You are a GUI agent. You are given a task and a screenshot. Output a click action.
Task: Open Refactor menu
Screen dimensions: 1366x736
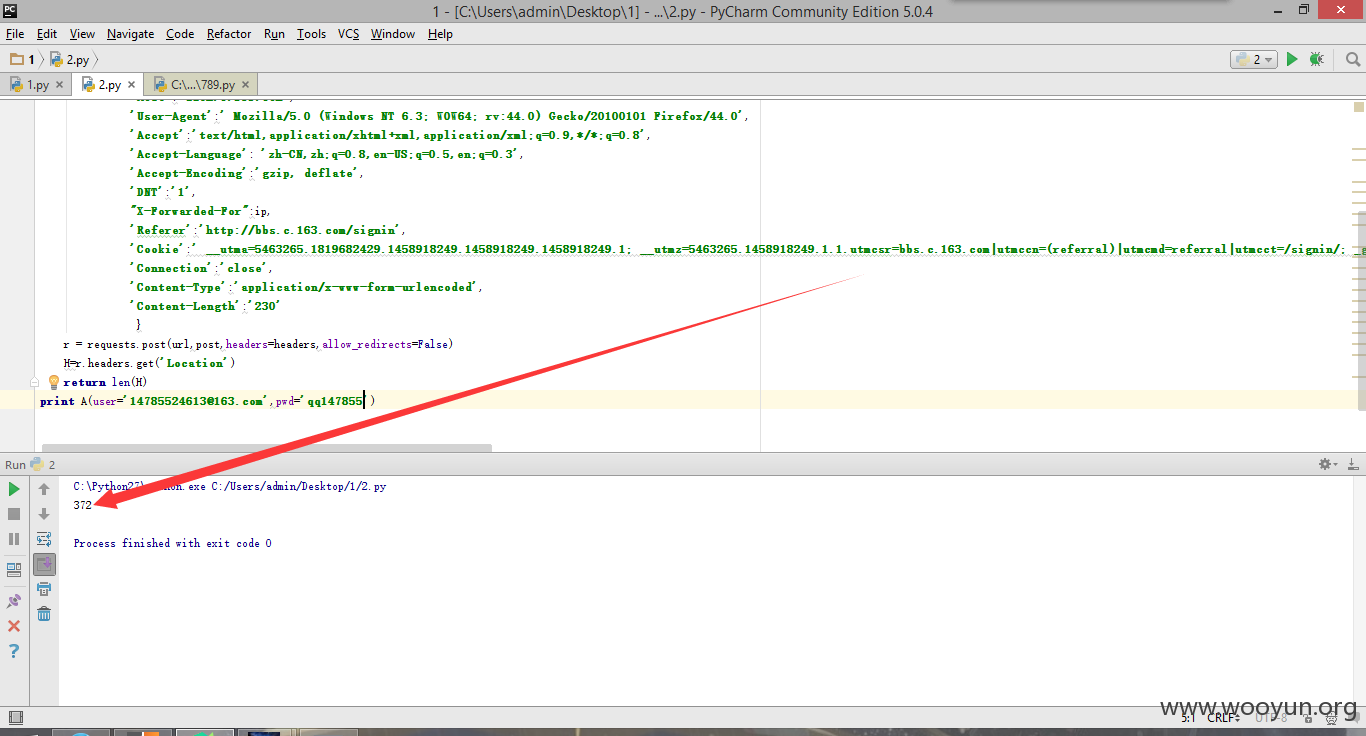[229, 34]
